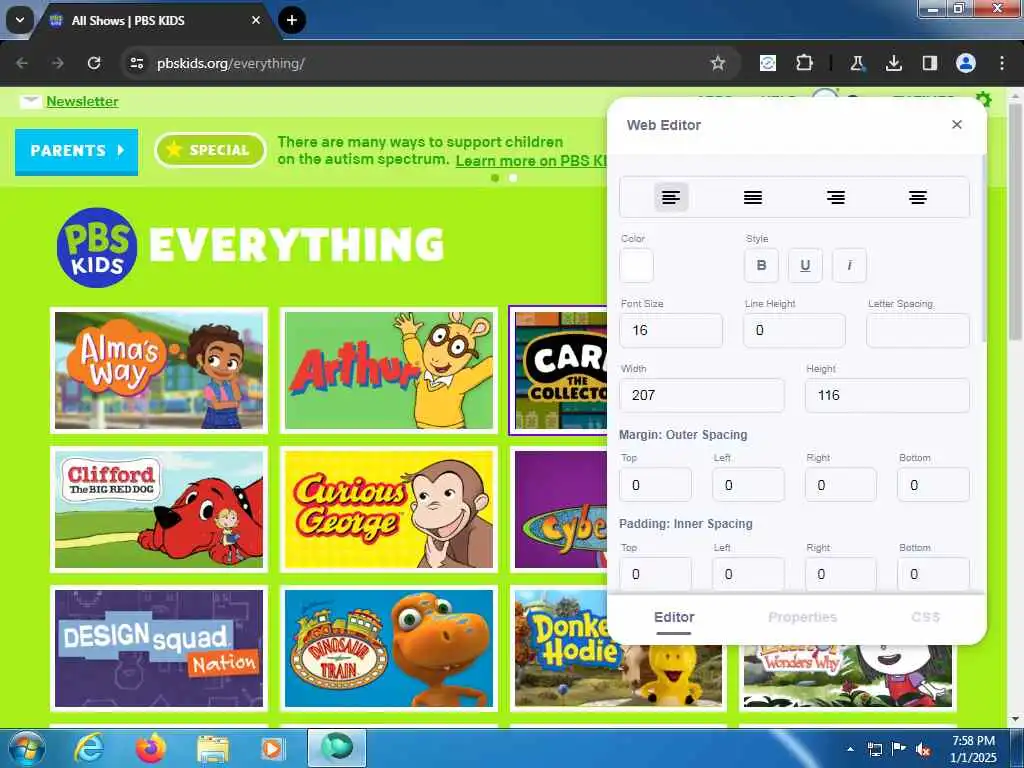The height and width of the screenshot is (768, 1024).
Task: Click the PBS KIDS logo
Action: pyautogui.click(x=97, y=247)
